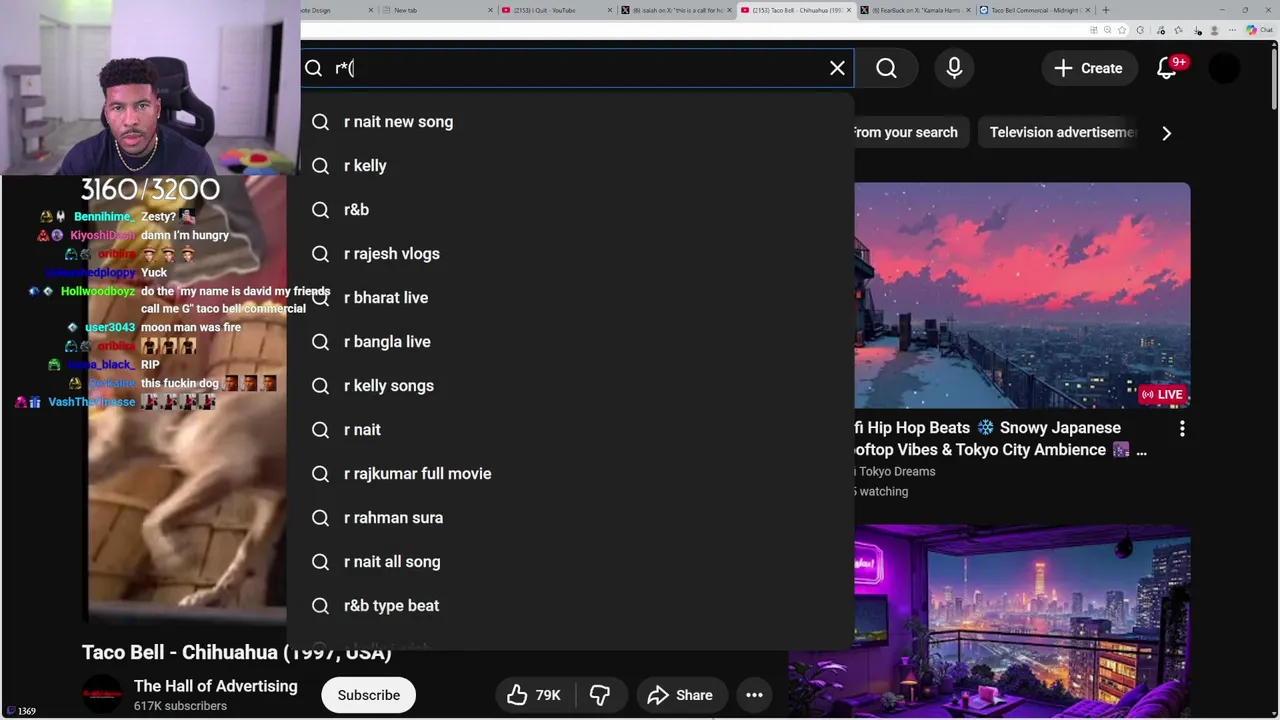Open the Tokyo Dreams channel link
This screenshot has height=720, width=1280.
coord(895,471)
